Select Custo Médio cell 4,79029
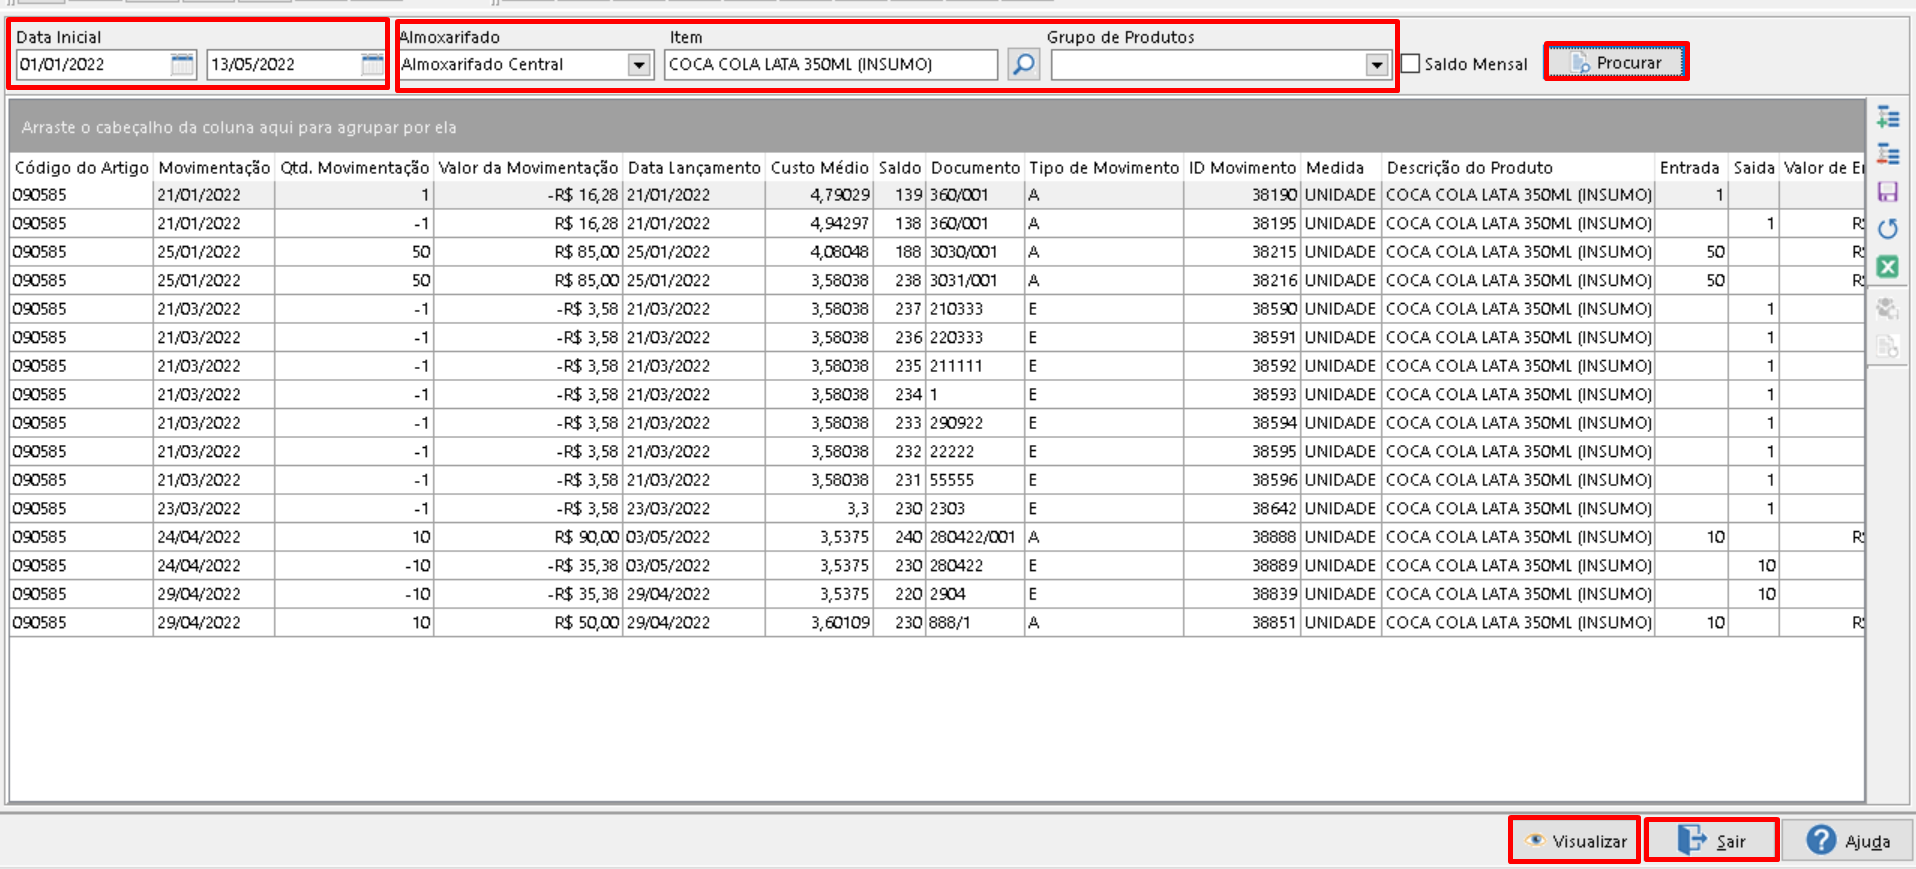 pos(819,195)
